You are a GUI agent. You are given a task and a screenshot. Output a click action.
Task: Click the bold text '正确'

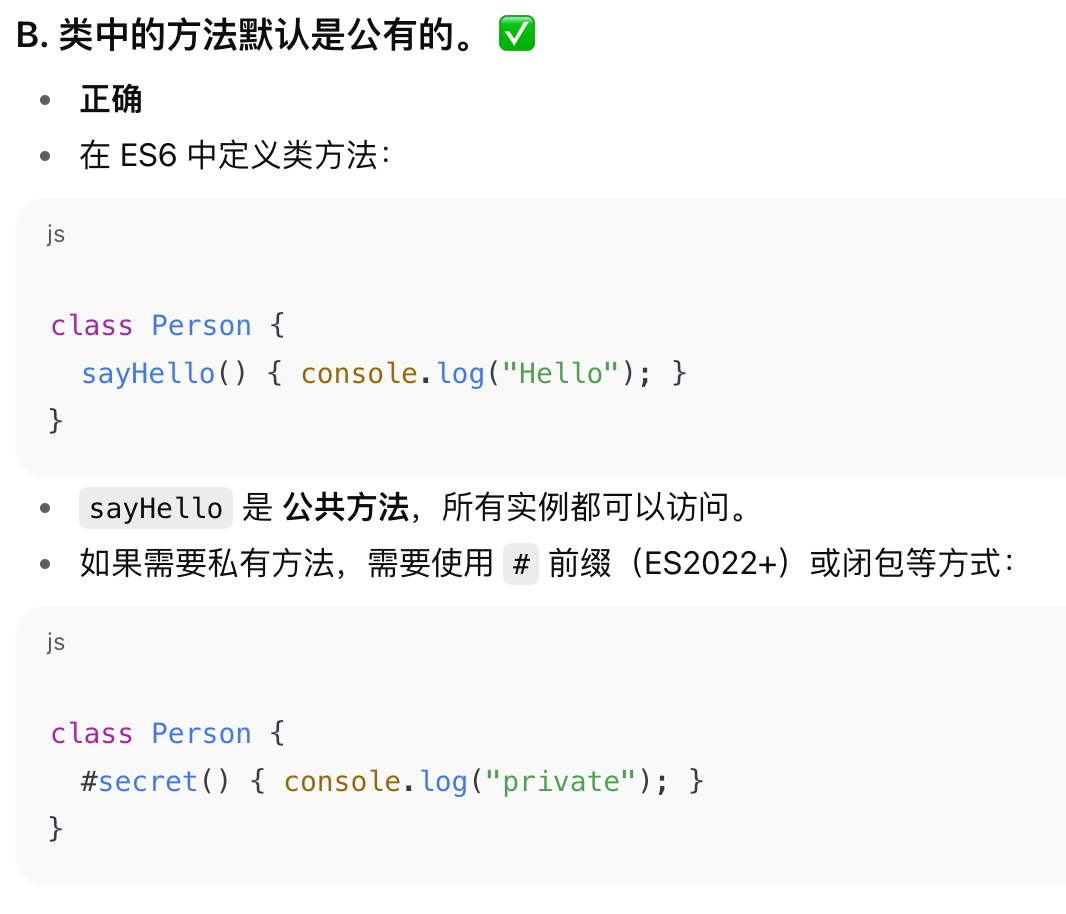(x=111, y=99)
